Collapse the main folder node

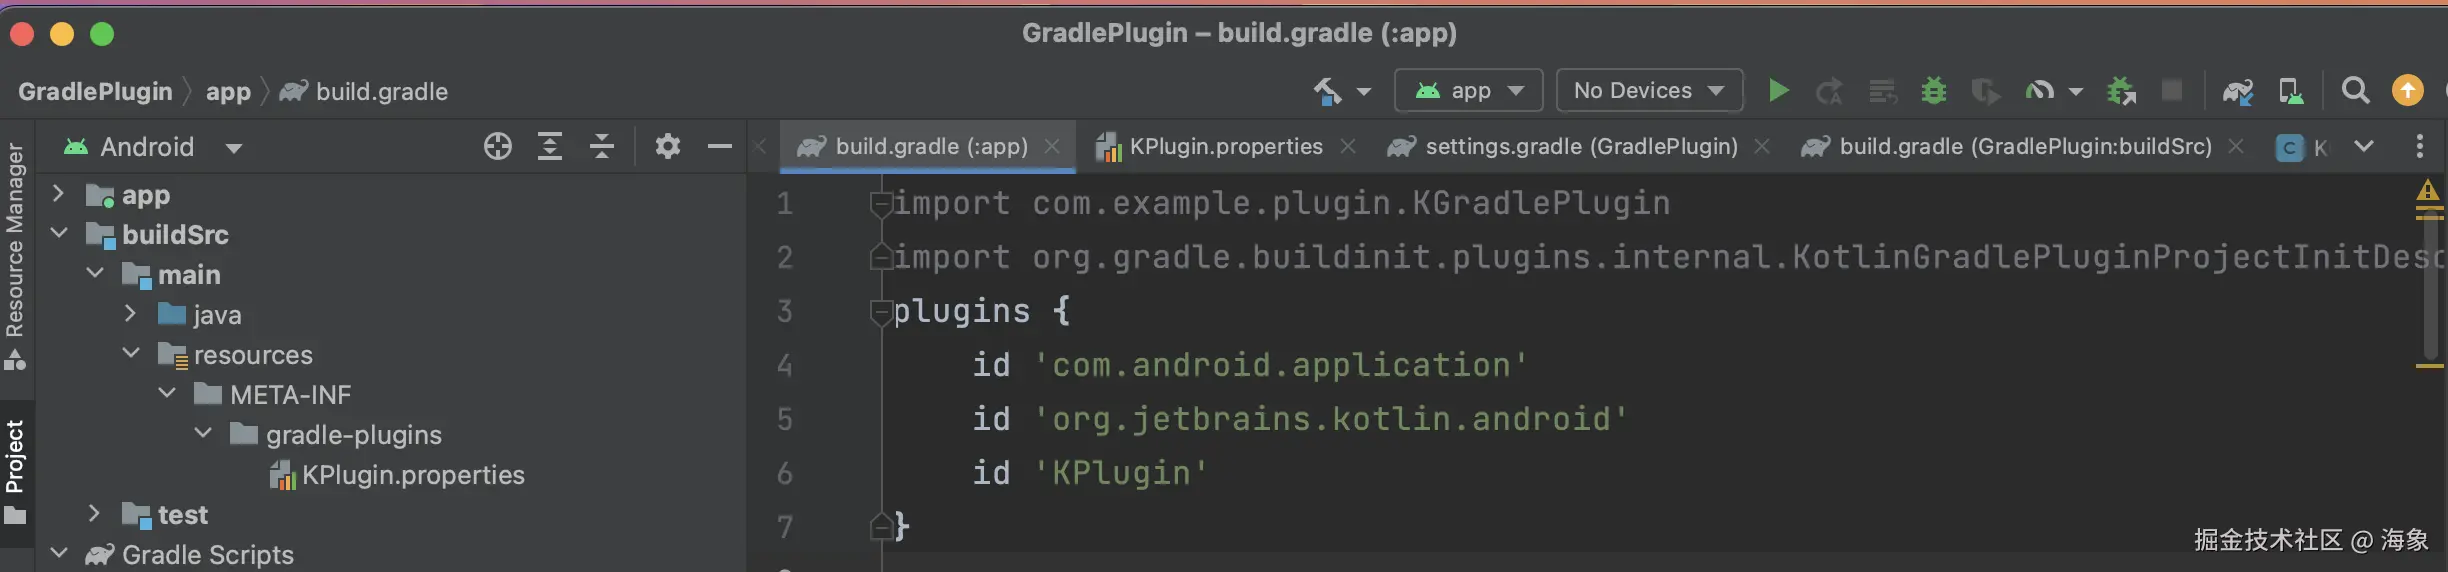pyautogui.click(x=95, y=274)
